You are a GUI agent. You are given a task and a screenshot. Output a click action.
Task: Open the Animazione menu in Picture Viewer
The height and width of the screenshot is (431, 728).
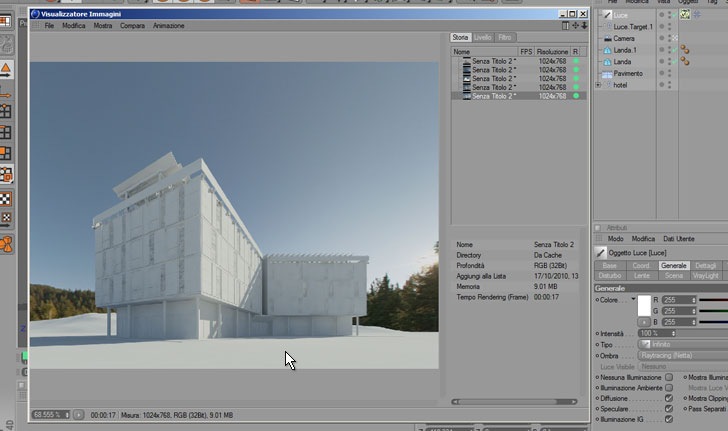pyautogui.click(x=169, y=26)
